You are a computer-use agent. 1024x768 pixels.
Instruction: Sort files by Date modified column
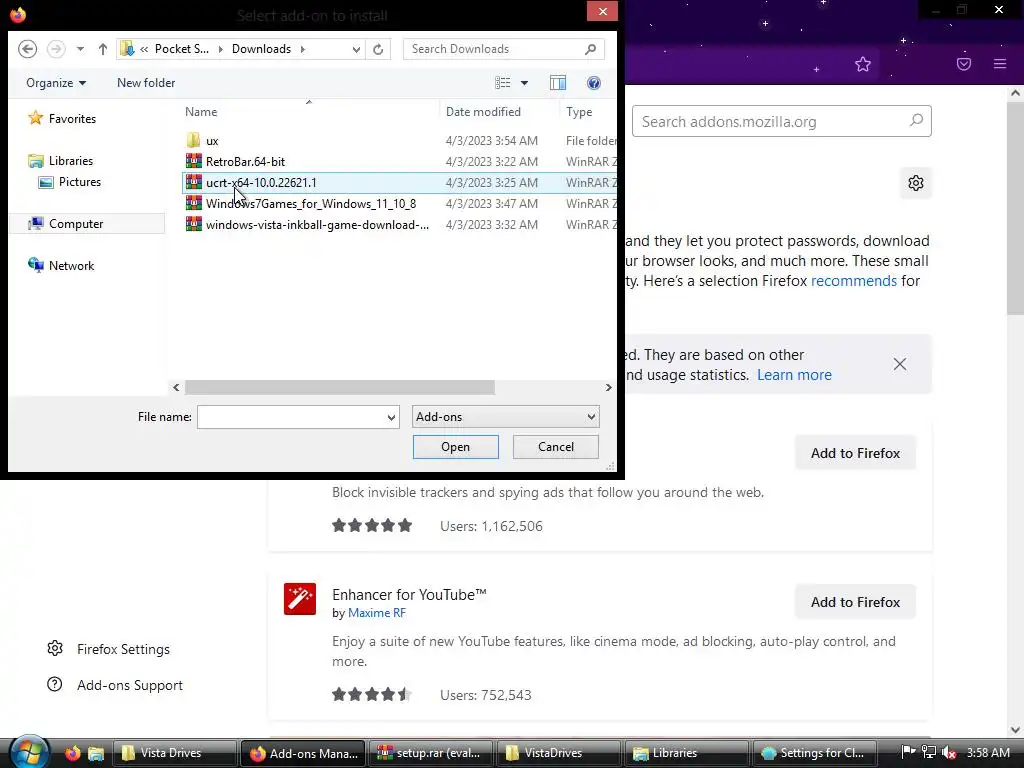pyautogui.click(x=483, y=112)
